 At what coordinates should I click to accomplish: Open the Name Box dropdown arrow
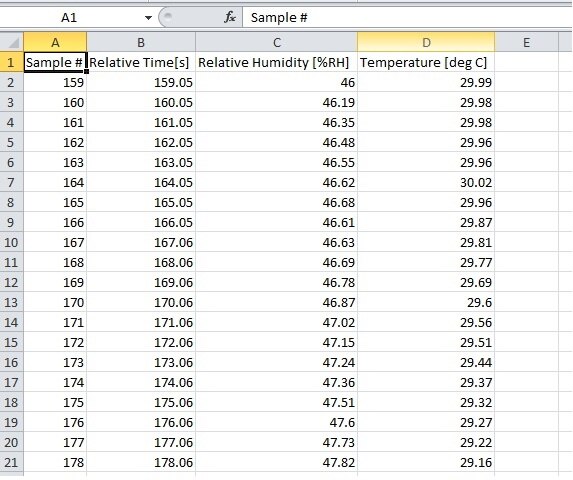click(148, 18)
